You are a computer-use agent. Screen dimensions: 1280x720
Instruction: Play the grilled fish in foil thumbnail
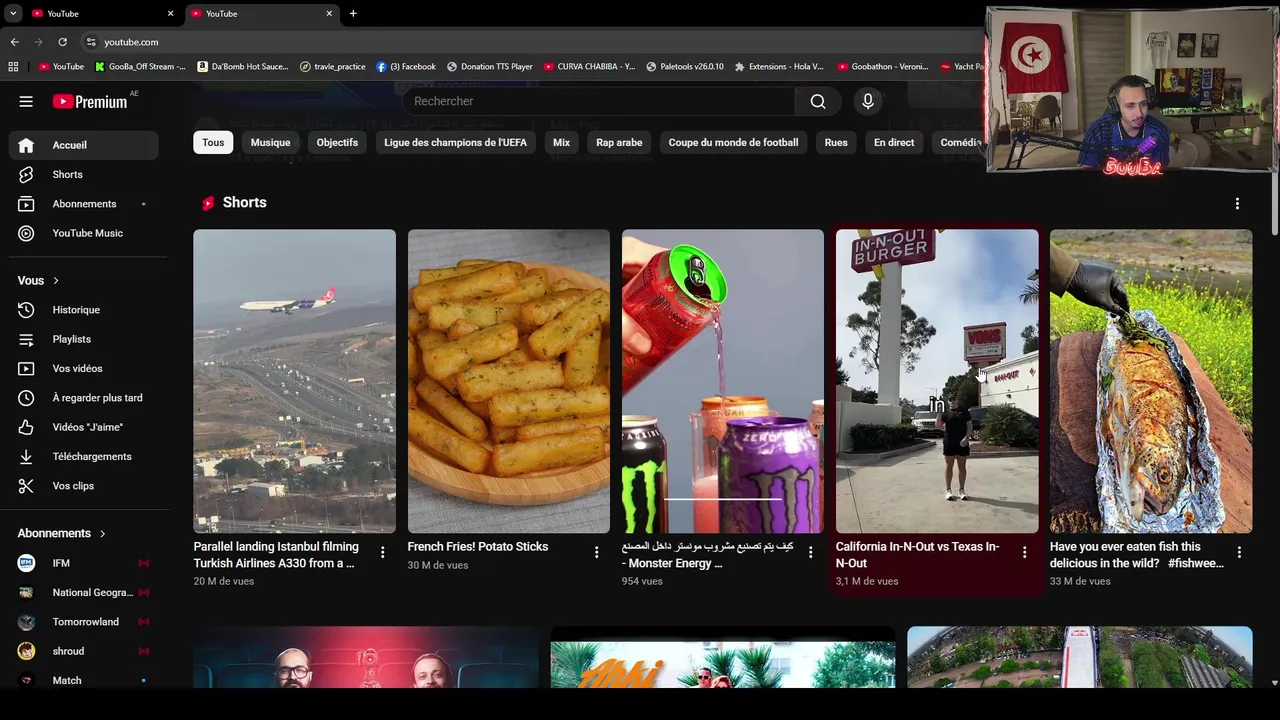tap(1151, 381)
